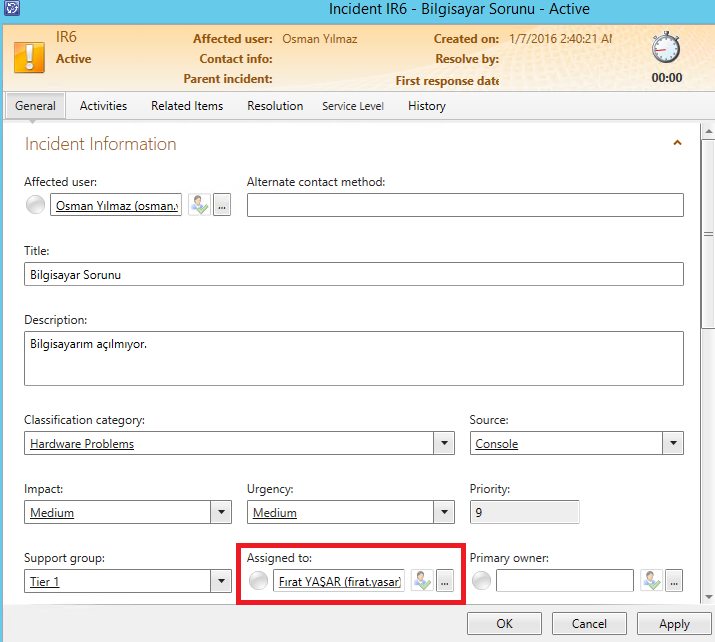Click the user picker icon beside Affected user
The image size is (715, 642).
click(199, 206)
